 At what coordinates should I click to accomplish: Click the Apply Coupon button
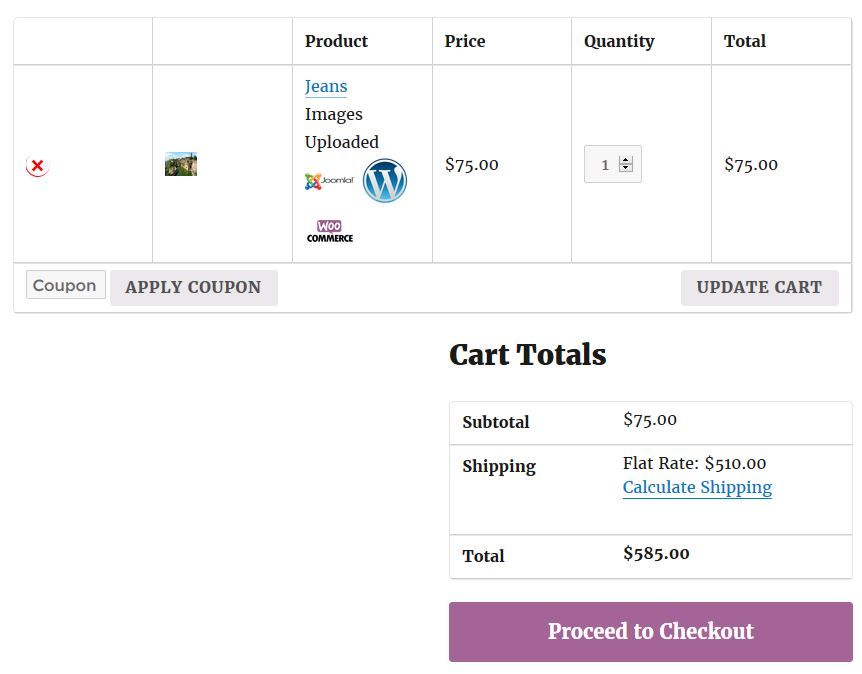(194, 288)
